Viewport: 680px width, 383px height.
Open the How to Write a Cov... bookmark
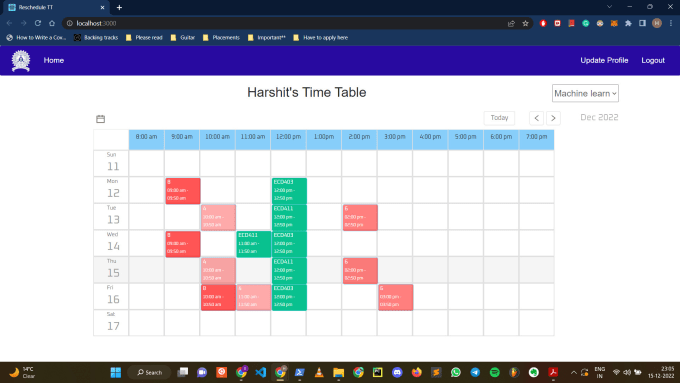(x=36, y=38)
